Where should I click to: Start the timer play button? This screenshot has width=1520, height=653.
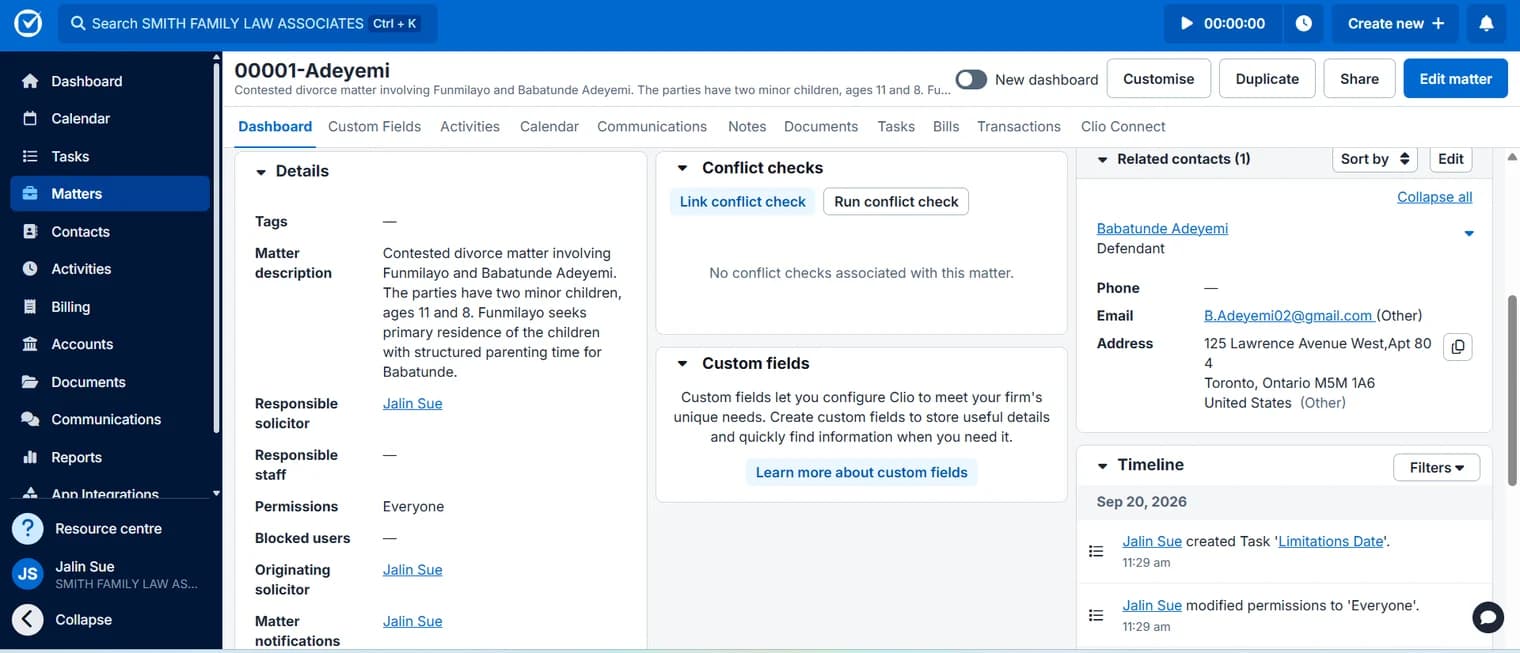click(x=1187, y=23)
